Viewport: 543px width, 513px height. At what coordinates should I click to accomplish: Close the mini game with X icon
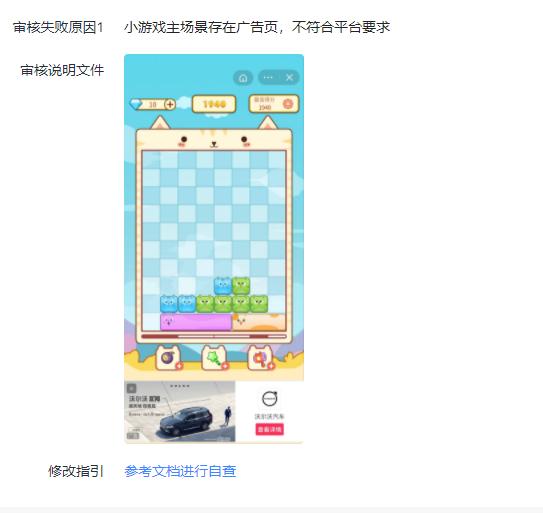coord(290,78)
